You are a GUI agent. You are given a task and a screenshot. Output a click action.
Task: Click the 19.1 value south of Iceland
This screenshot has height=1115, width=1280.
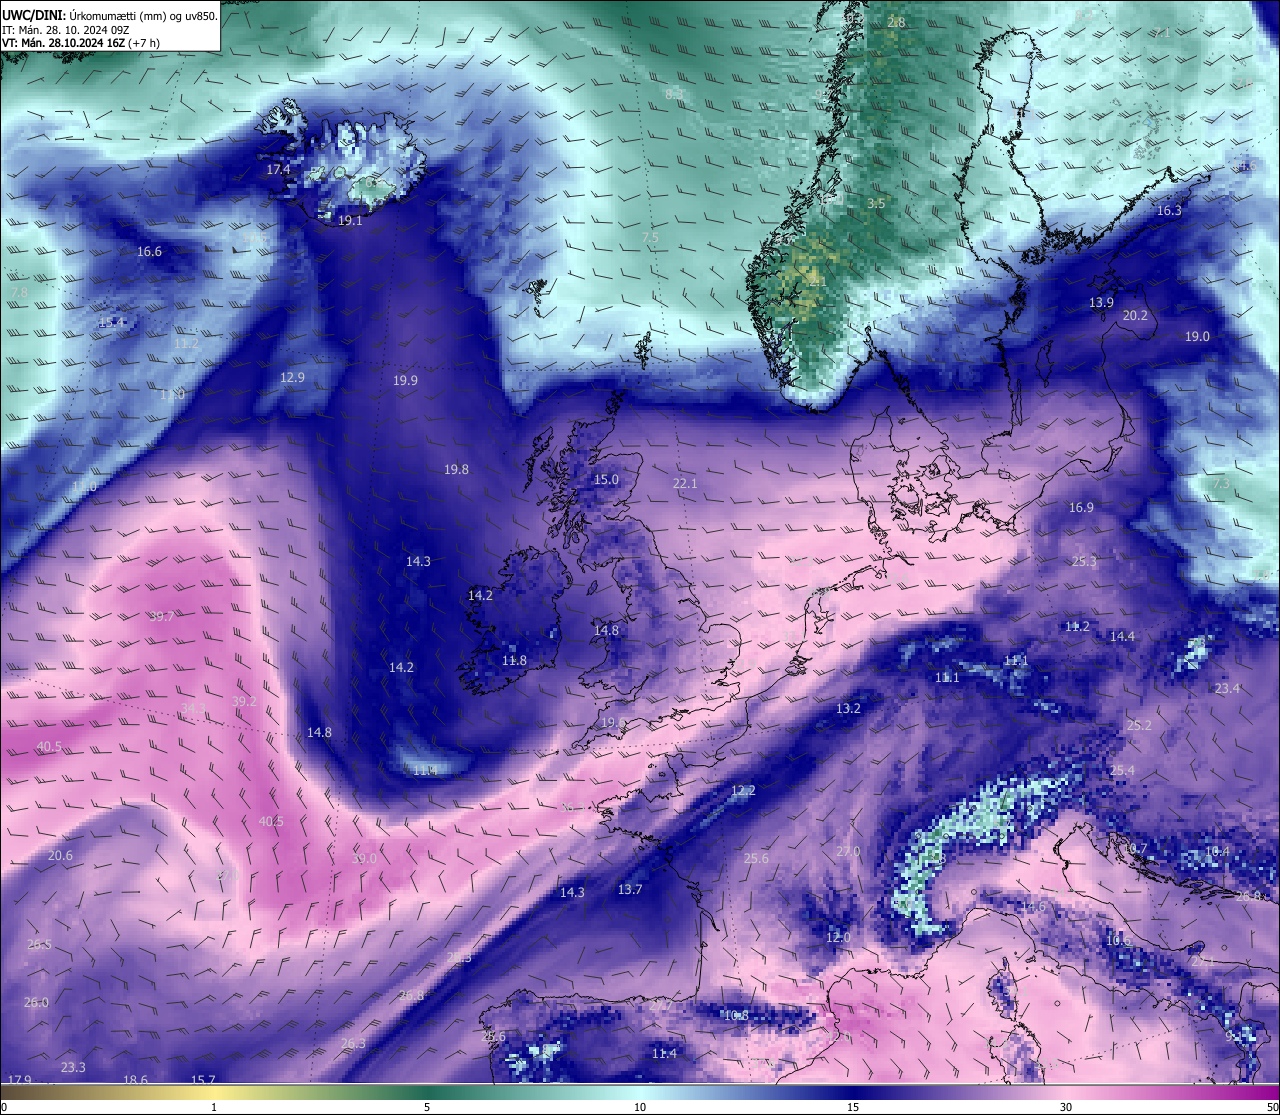[350, 221]
